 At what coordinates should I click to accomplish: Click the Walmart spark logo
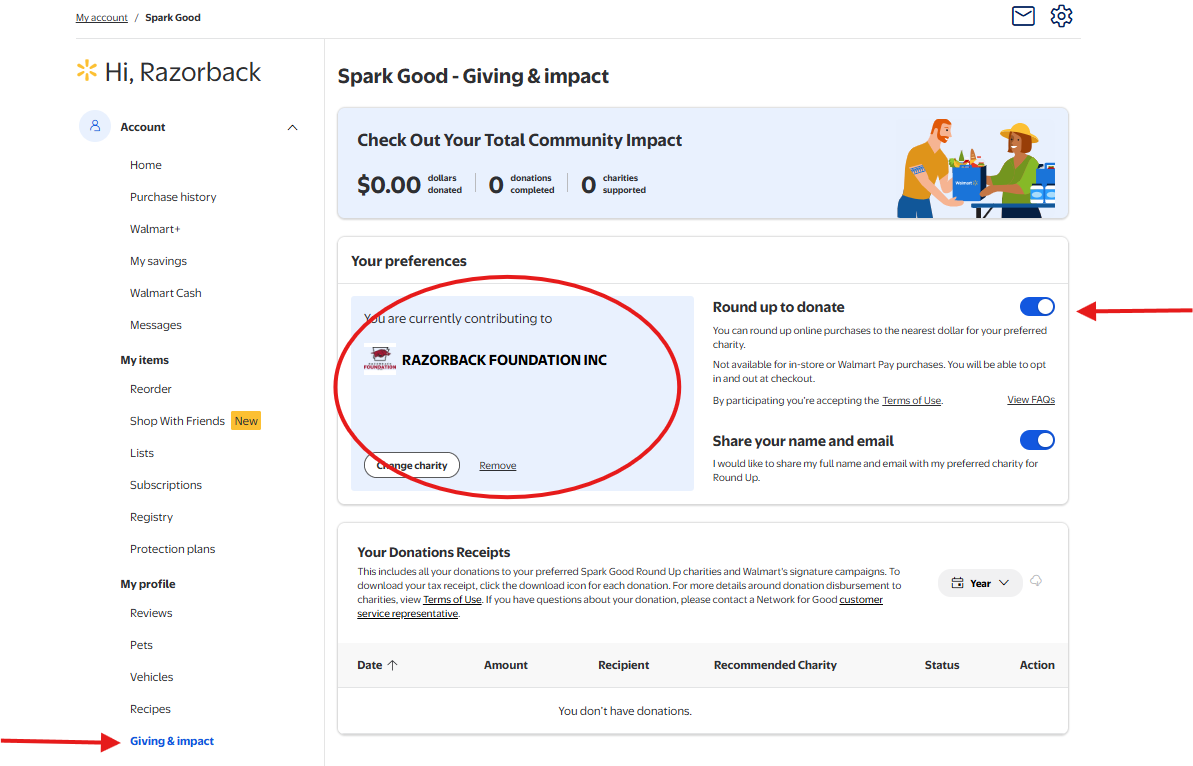87,71
